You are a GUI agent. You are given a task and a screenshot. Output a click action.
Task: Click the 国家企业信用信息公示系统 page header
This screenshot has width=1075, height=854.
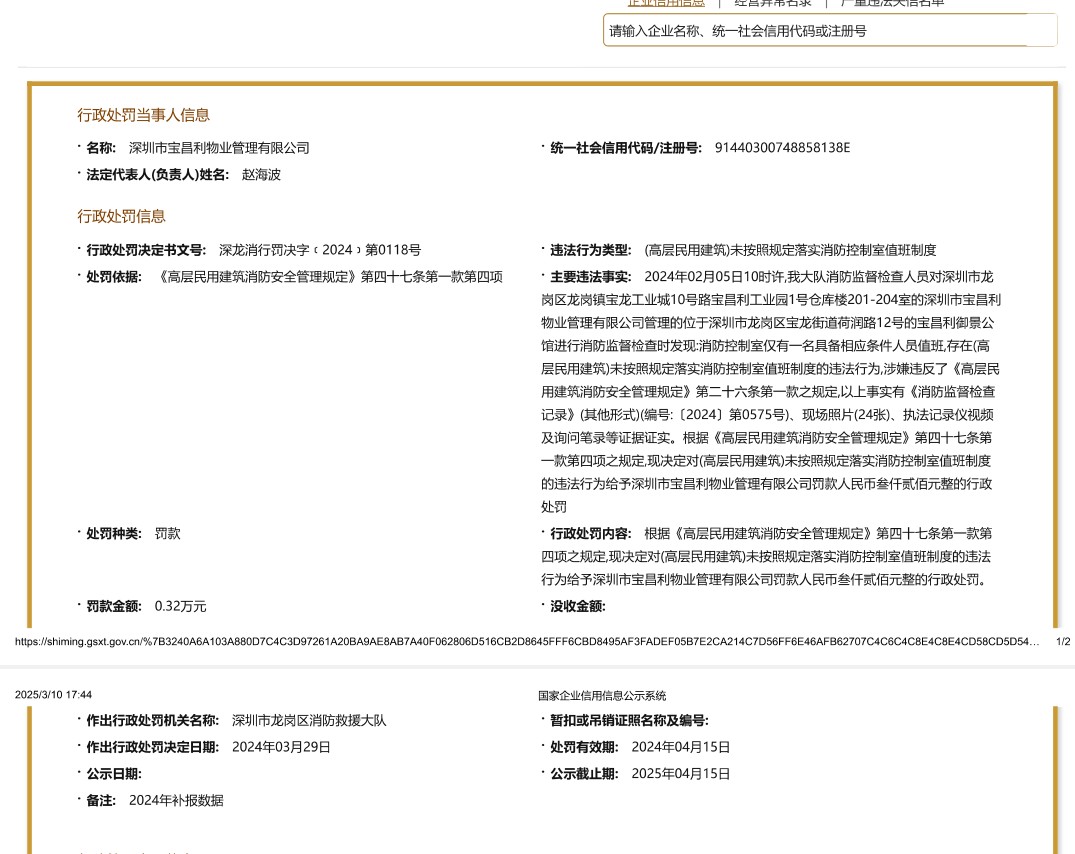[602, 696]
